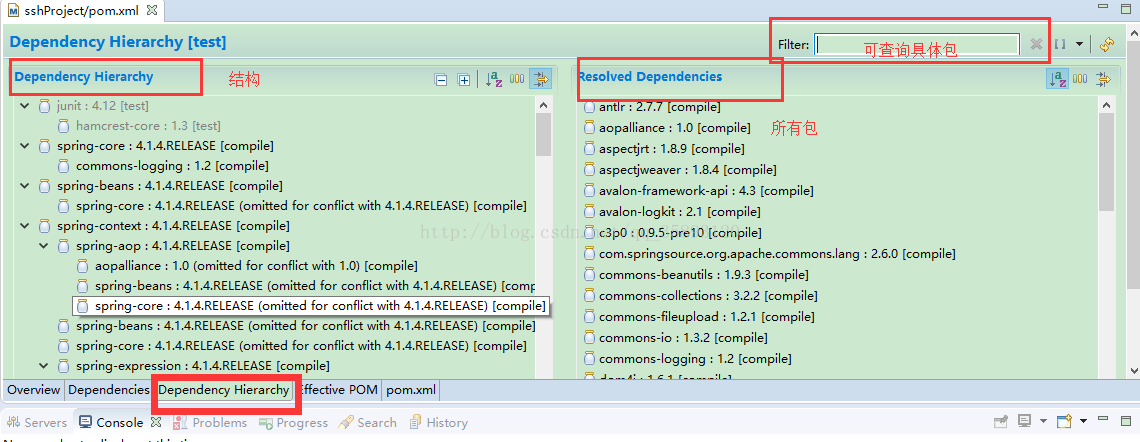Collapse the top-level spring-beans : 4.1.4.RELEASE node

25,186
